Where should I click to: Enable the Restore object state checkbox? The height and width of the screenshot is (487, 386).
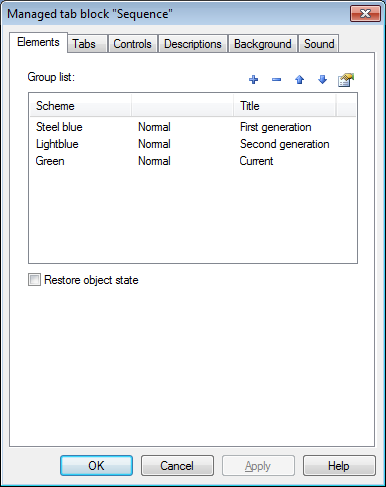click(x=34, y=280)
